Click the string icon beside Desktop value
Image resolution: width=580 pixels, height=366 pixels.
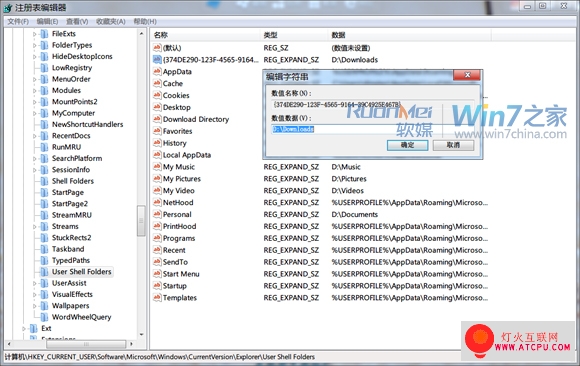(x=157, y=107)
